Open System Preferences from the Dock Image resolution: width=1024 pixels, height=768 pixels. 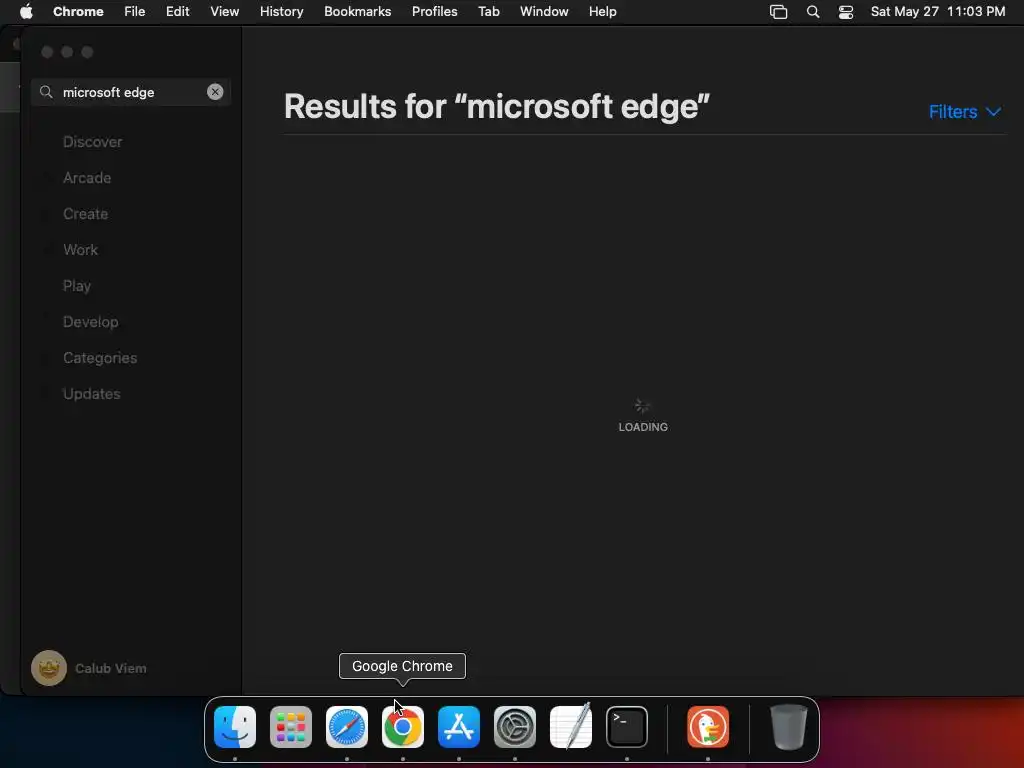(515, 727)
